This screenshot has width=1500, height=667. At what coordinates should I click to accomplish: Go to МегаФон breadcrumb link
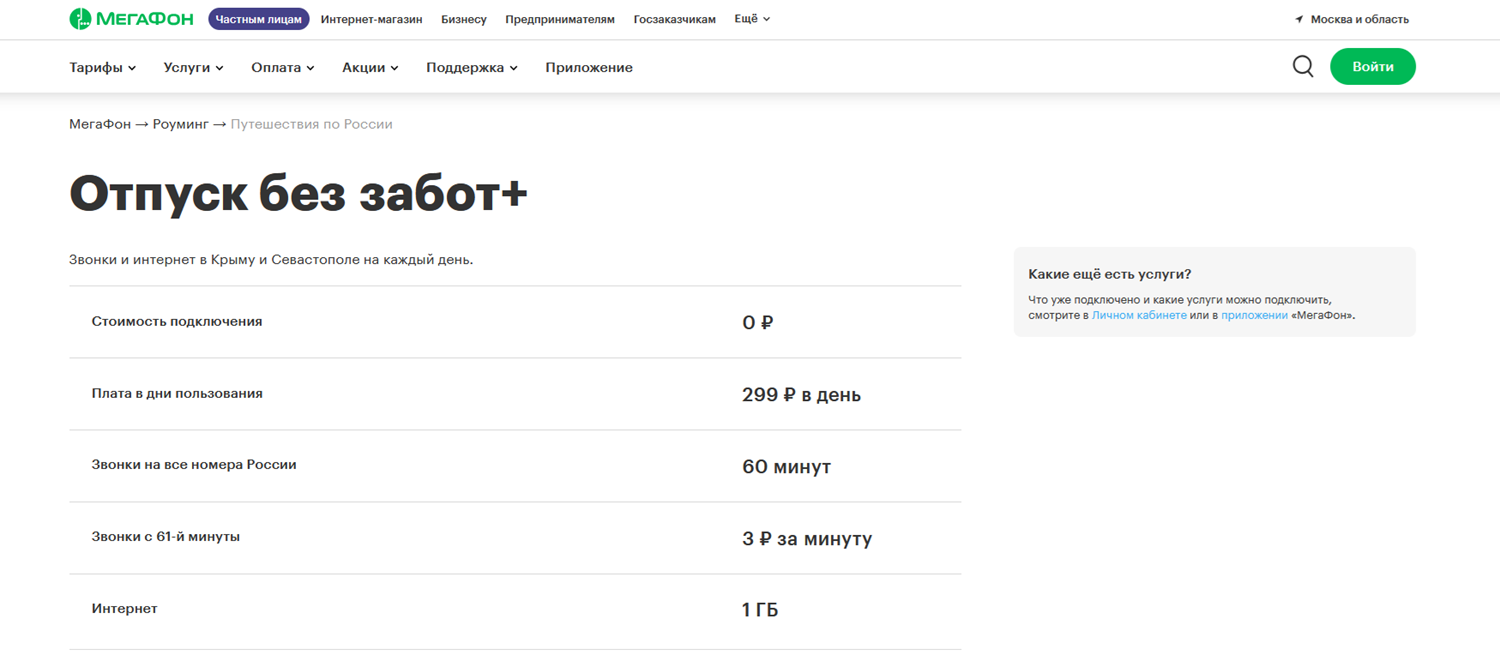100,124
